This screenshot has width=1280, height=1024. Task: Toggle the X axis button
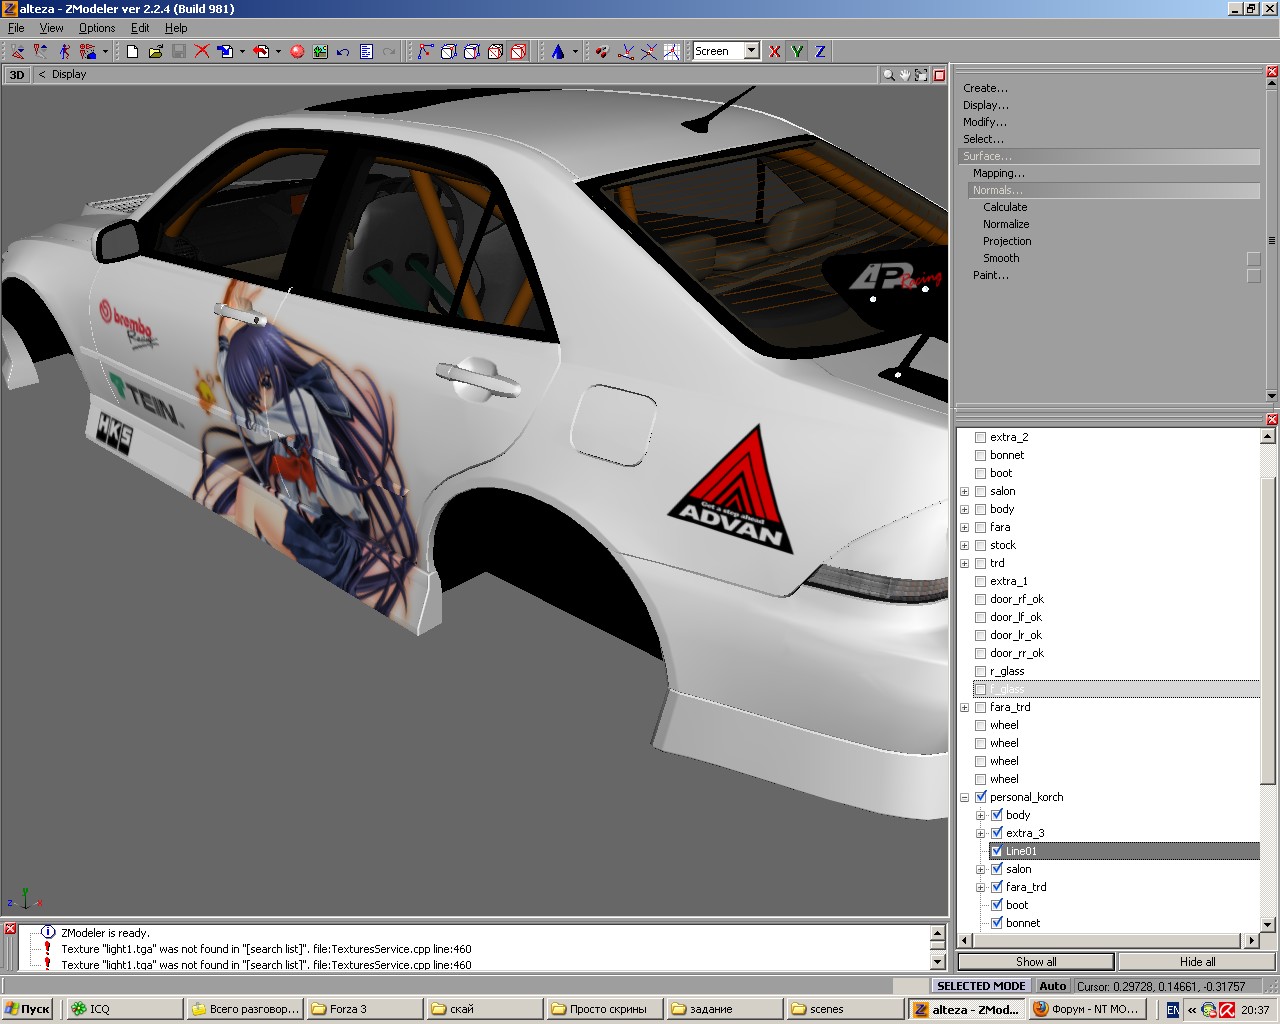click(775, 51)
